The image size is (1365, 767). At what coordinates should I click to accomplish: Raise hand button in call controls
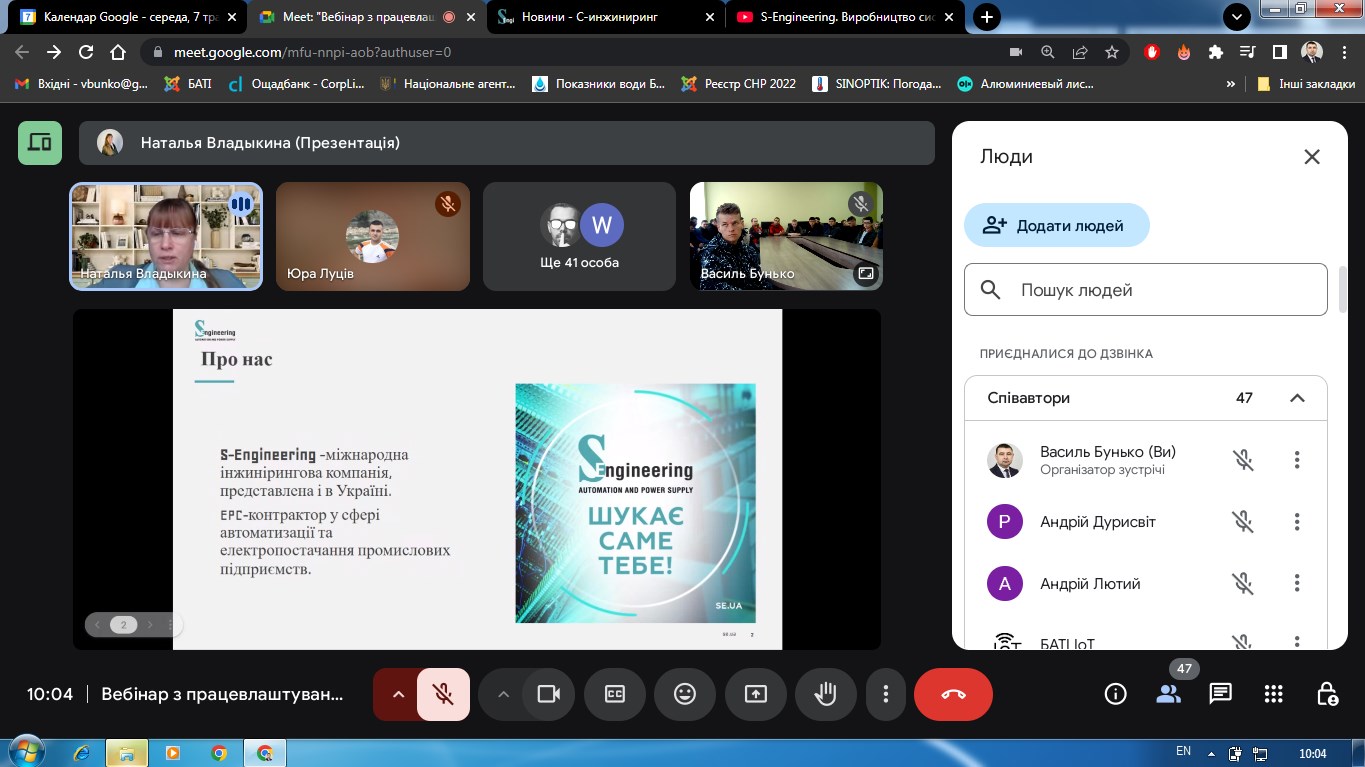pyautogui.click(x=825, y=694)
